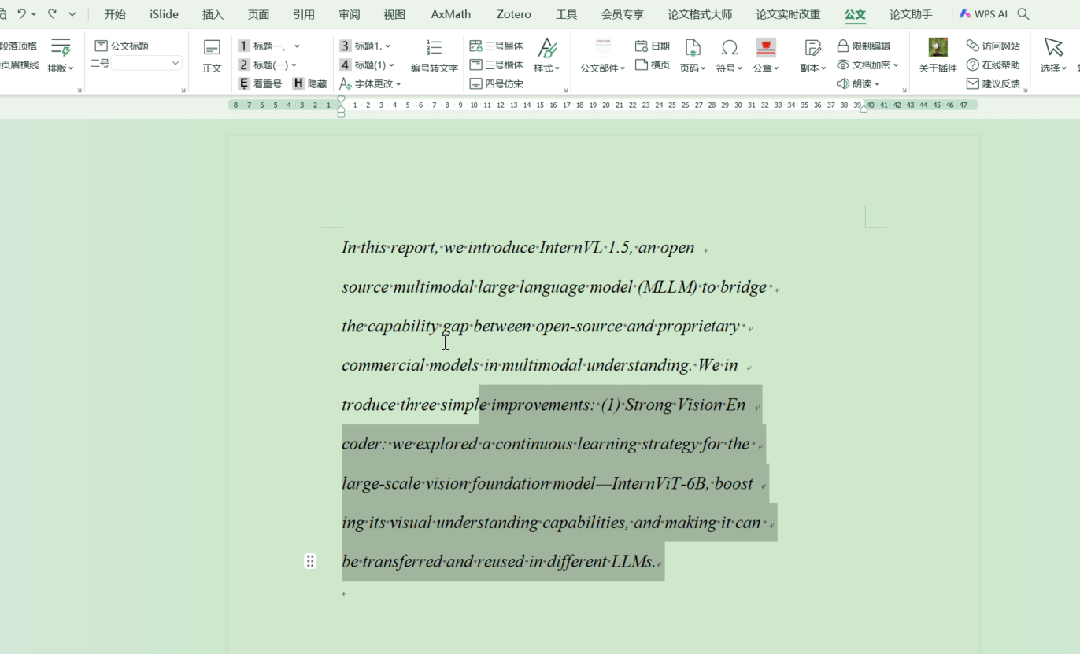Screen dimensions: 1080x654
Task: Click the first-line indent marker on the ruler
Action: pyautogui.click(x=341, y=101)
